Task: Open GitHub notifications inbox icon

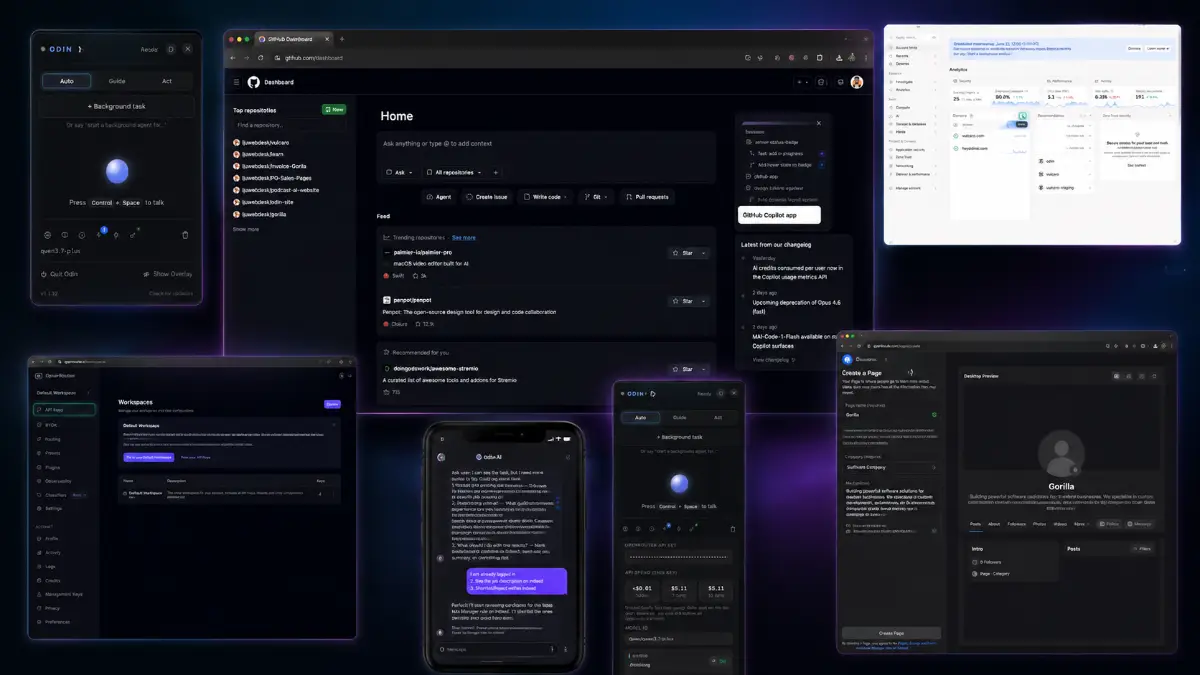Action: pyautogui.click(x=840, y=82)
